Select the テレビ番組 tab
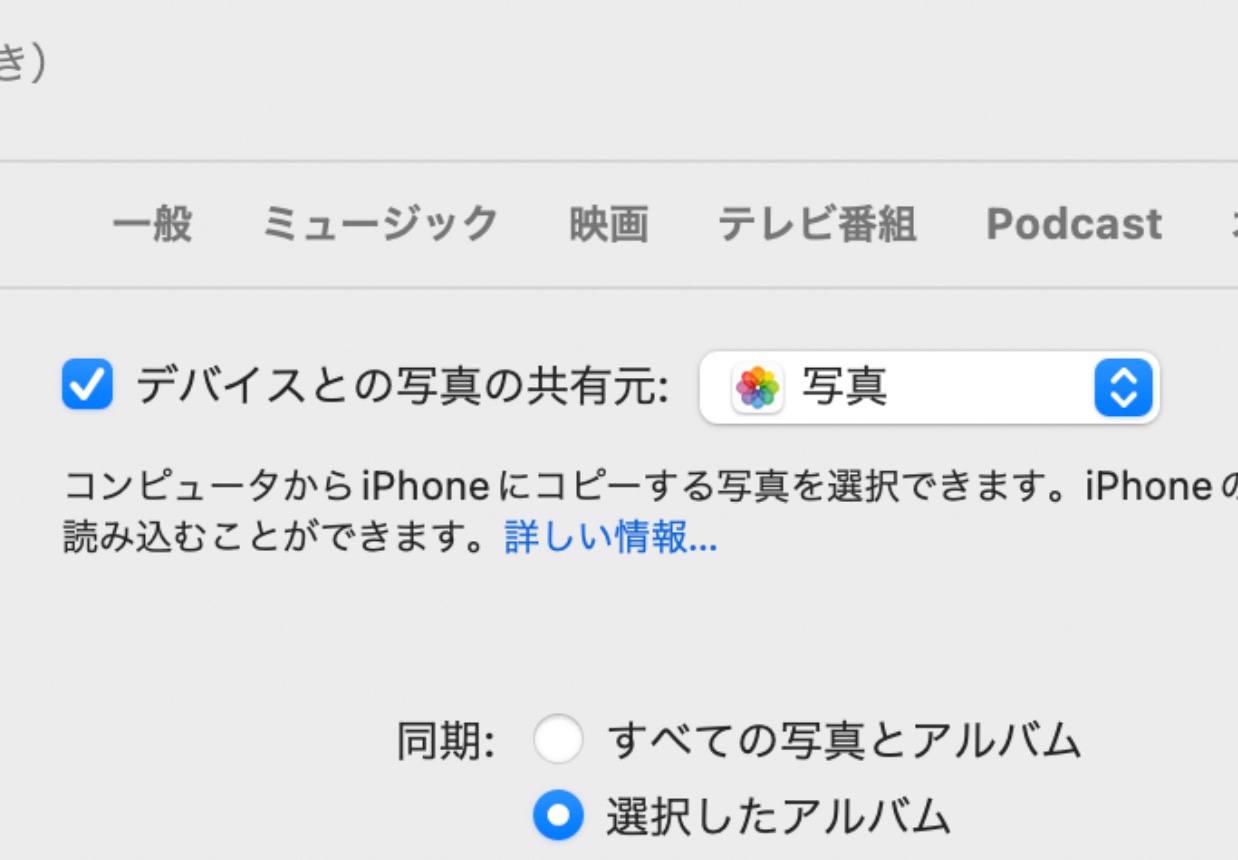Screen dimensions: 1238x860 [x=816, y=224]
